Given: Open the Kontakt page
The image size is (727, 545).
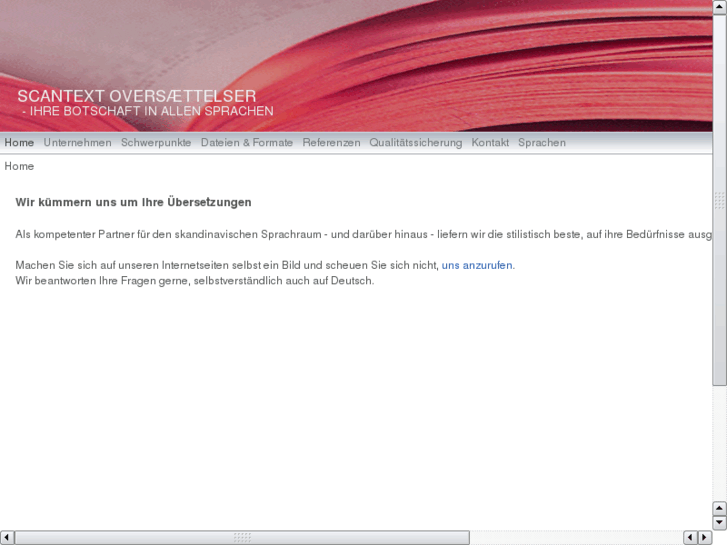Looking at the screenshot, I should (x=490, y=142).
